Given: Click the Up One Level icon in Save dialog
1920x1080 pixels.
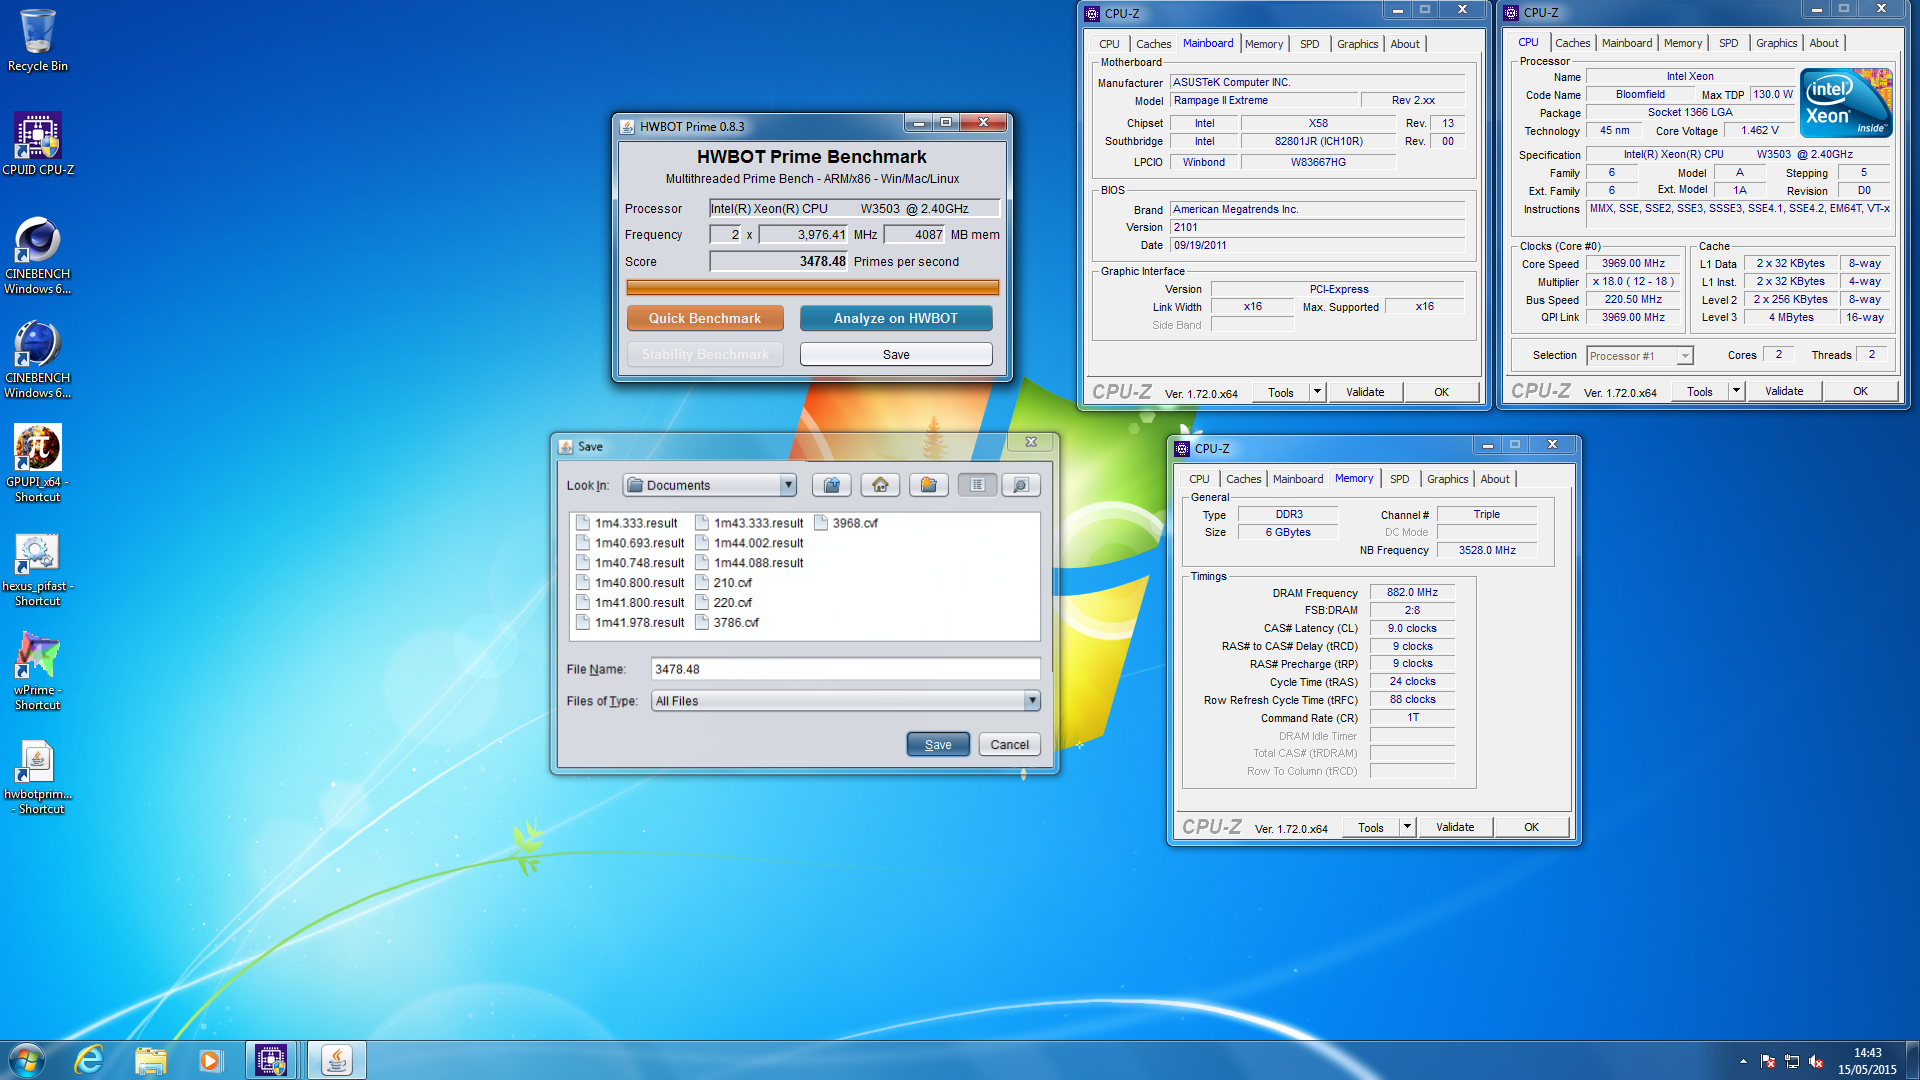Looking at the screenshot, I should pos(831,485).
